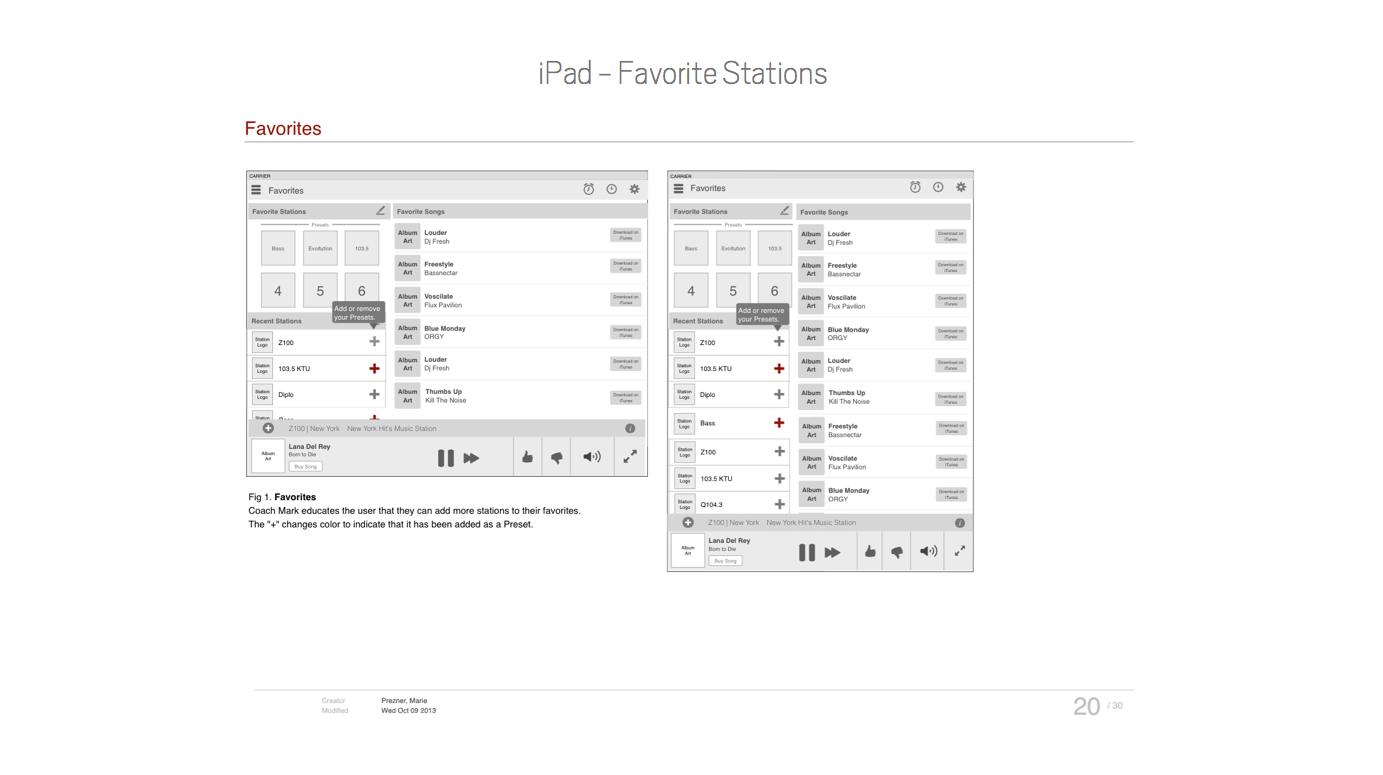This screenshot has width=1383, height=775.
Task: Edit Favorite Stations pencil in portrait mockup
Action: [785, 211]
